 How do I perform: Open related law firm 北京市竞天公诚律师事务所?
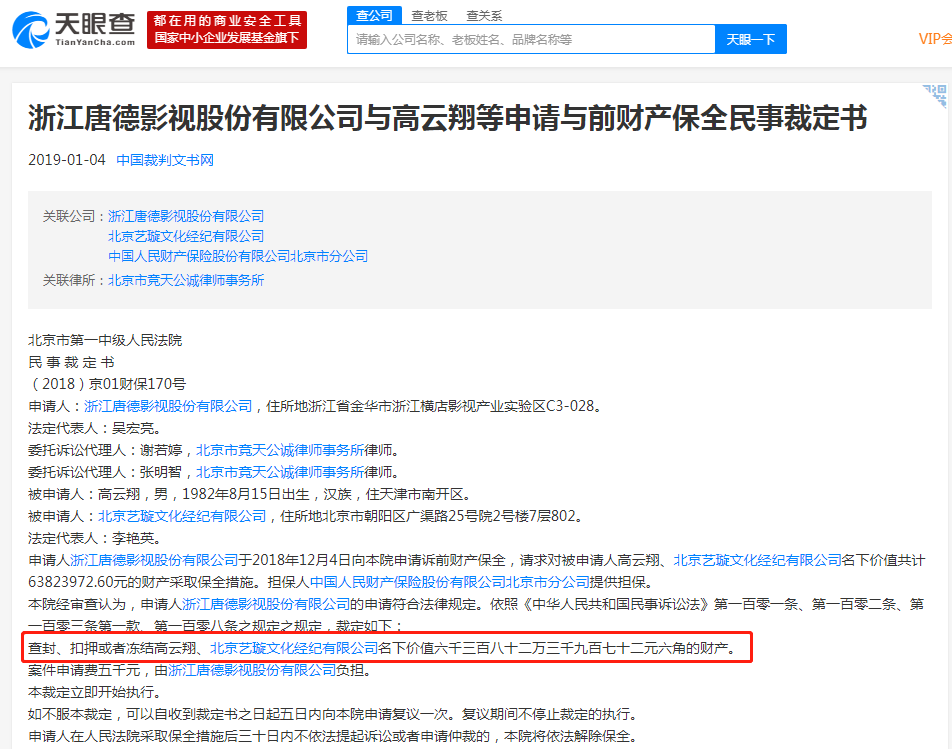[186, 280]
